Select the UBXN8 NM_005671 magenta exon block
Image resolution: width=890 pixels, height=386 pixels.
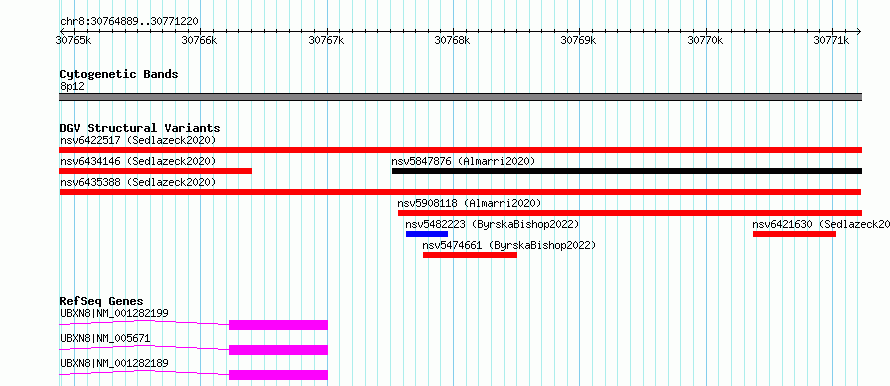pos(278,350)
